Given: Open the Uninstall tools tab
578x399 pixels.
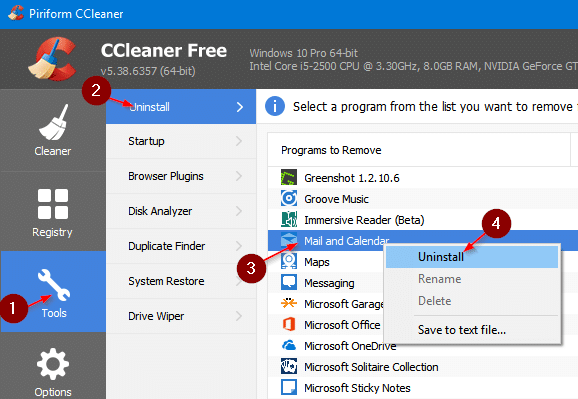Looking at the screenshot, I should 181,107.
